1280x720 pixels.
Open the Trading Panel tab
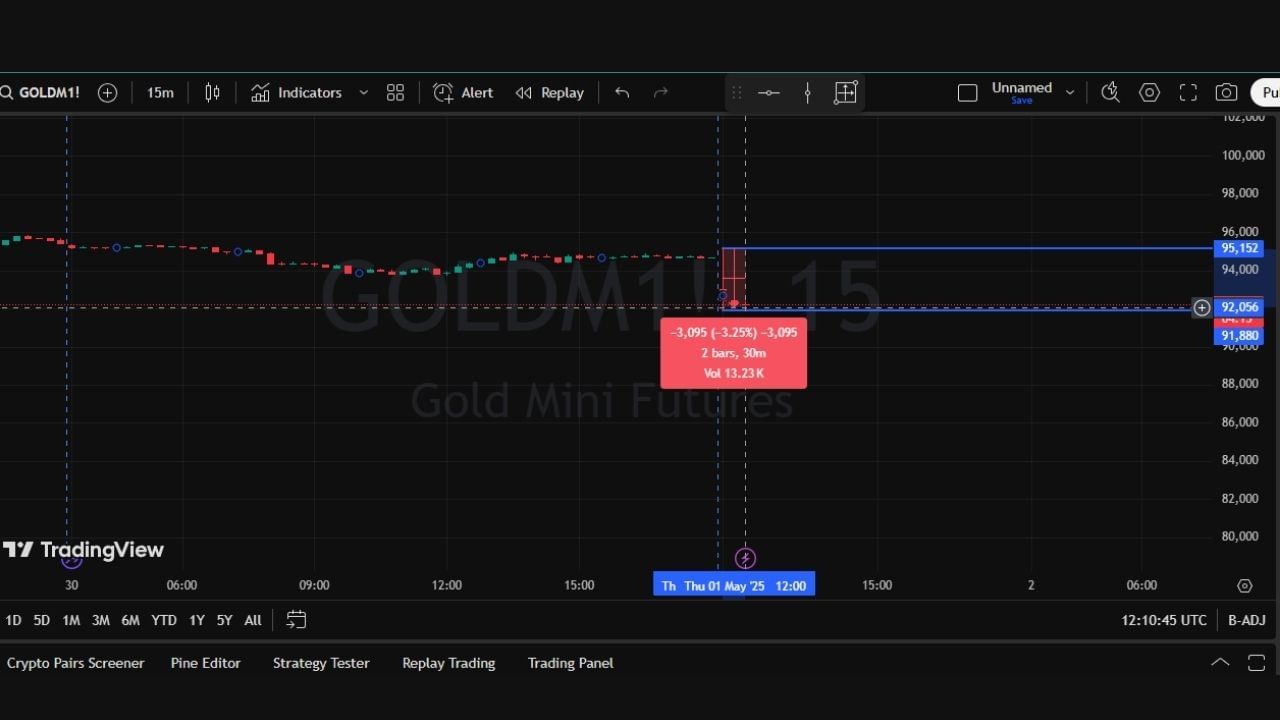(x=571, y=663)
